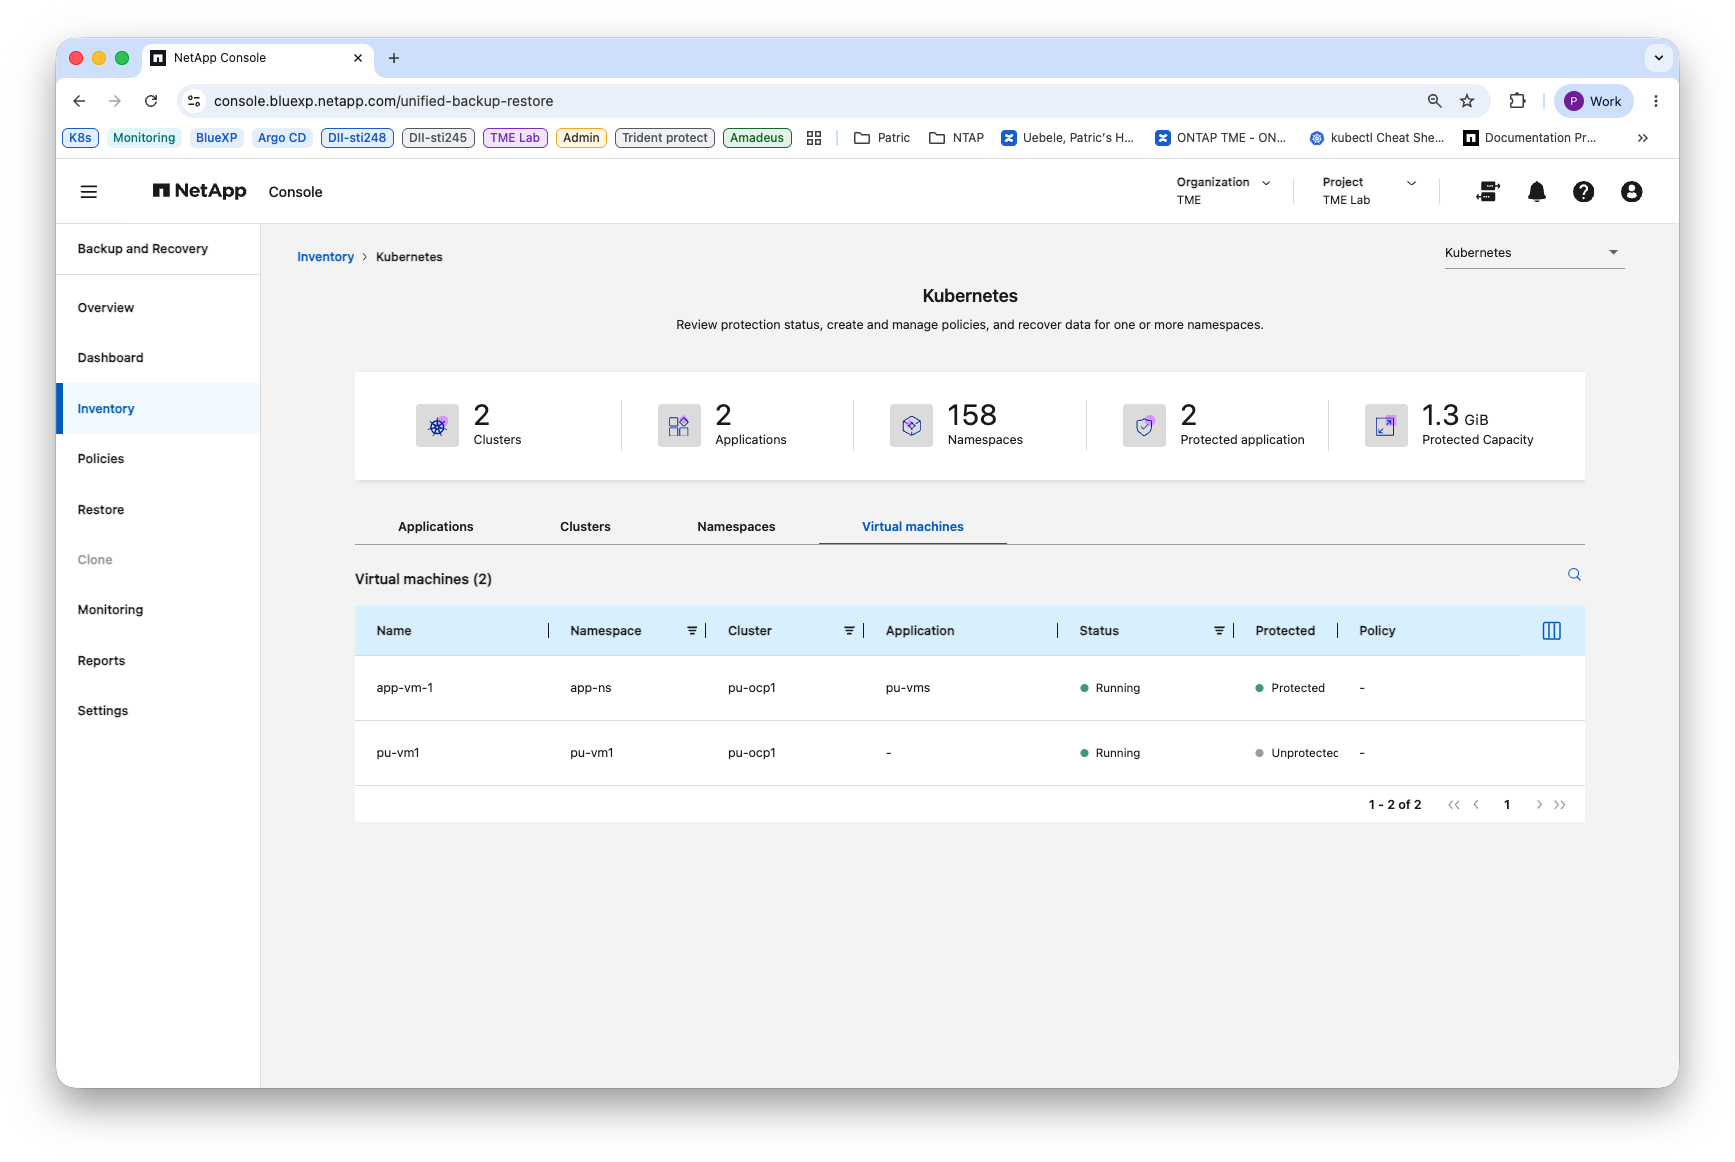Click the Inventory breadcrumb link
Viewport: 1735px width, 1162px height.
[x=325, y=257]
